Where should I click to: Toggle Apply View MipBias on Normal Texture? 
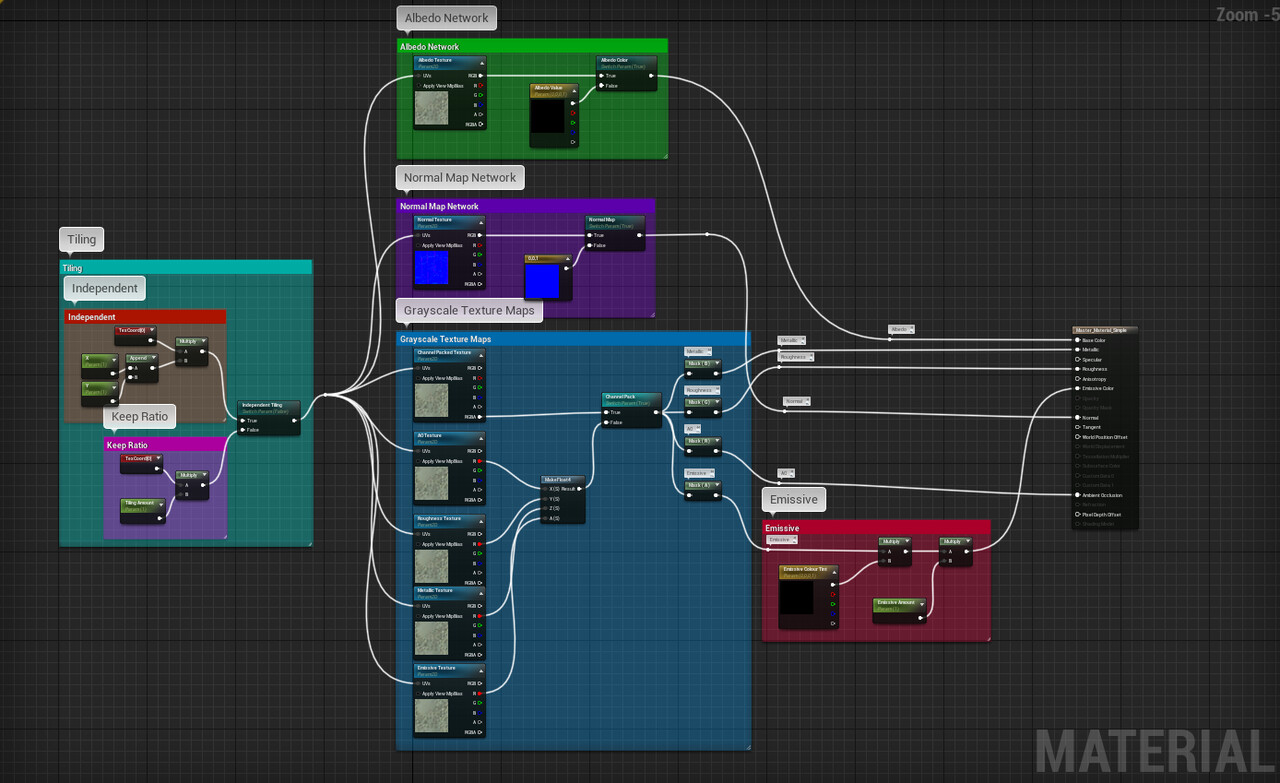click(x=418, y=245)
